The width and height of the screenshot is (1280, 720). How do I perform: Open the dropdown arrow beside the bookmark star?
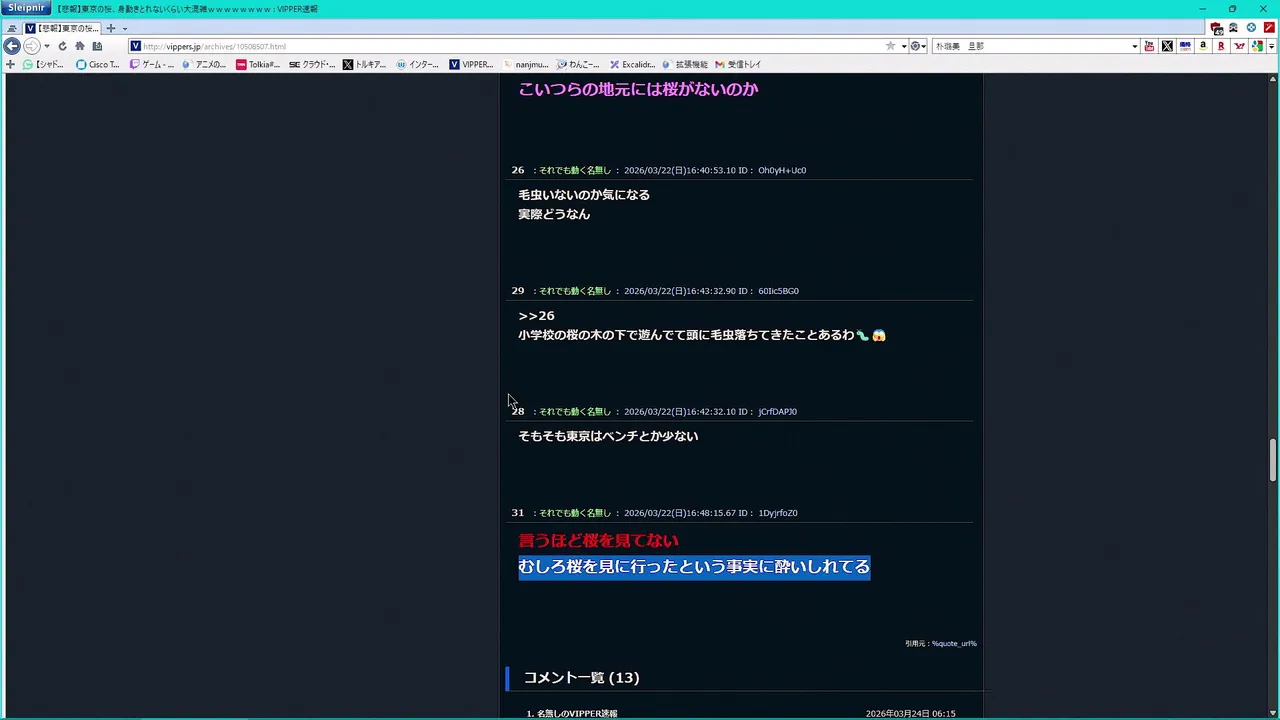(x=903, y=46)
